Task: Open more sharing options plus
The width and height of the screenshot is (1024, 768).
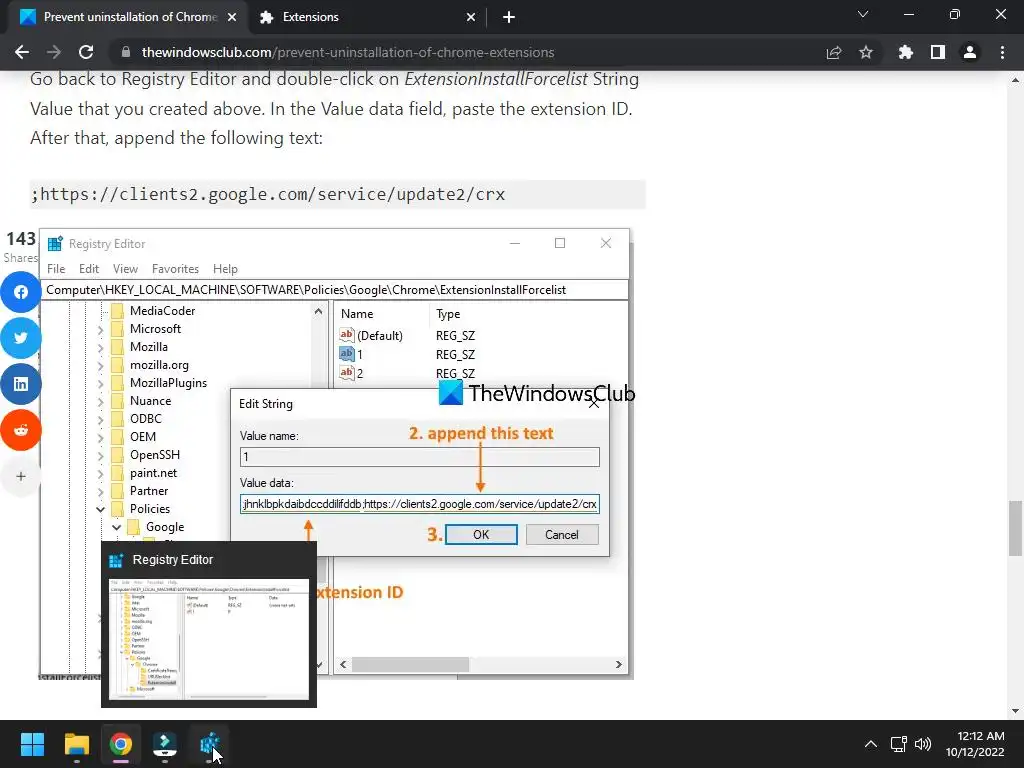Action: (x=21, y=476)
